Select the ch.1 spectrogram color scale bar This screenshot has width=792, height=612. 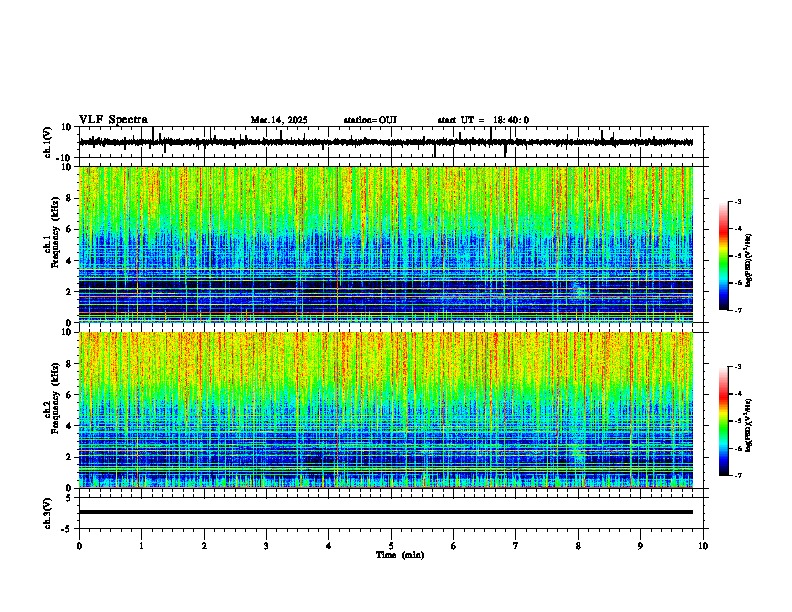click(x=723, y=256)
